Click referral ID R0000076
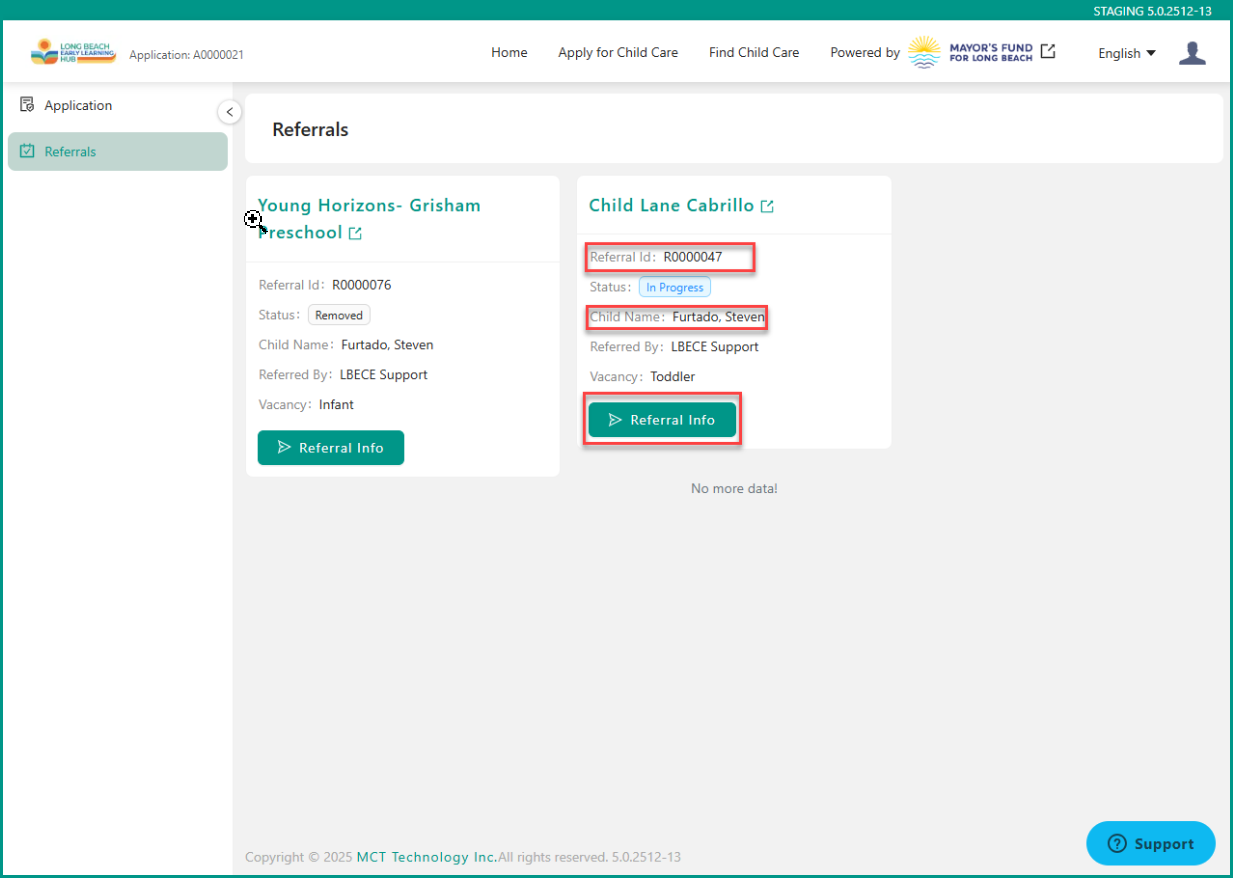This screenshot has width=1233, height=878. pos(362,285)
